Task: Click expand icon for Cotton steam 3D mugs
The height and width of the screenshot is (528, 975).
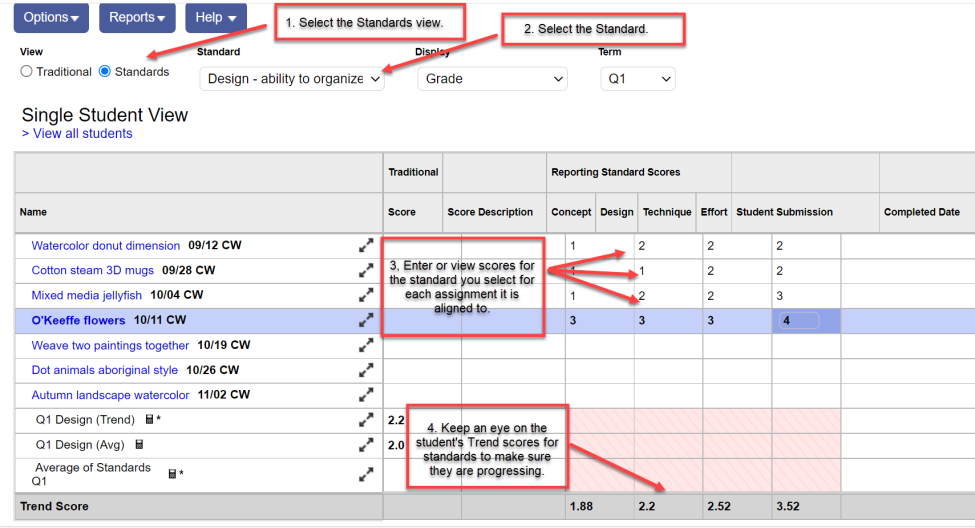Action: tap(367, 270)
